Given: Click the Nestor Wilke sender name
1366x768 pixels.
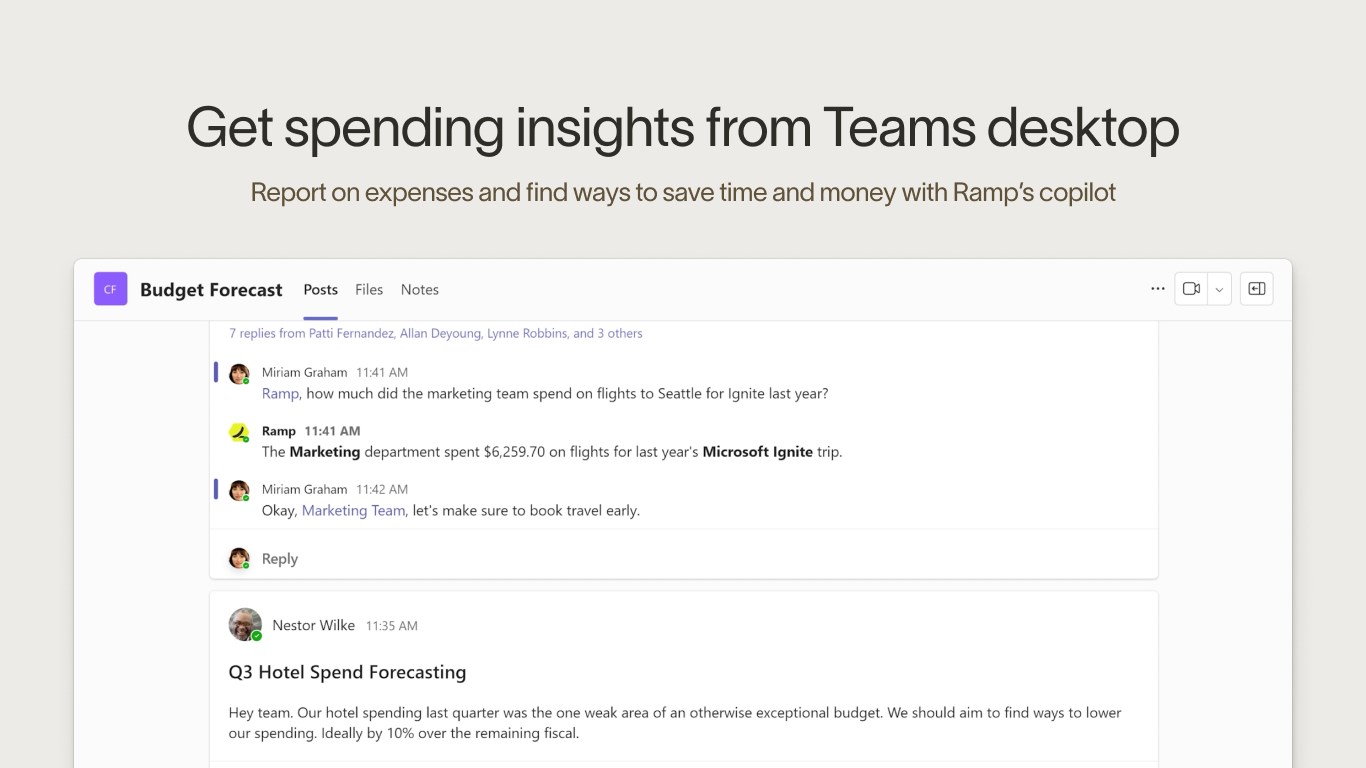Looking at the screenshot, I should (313, 625).
